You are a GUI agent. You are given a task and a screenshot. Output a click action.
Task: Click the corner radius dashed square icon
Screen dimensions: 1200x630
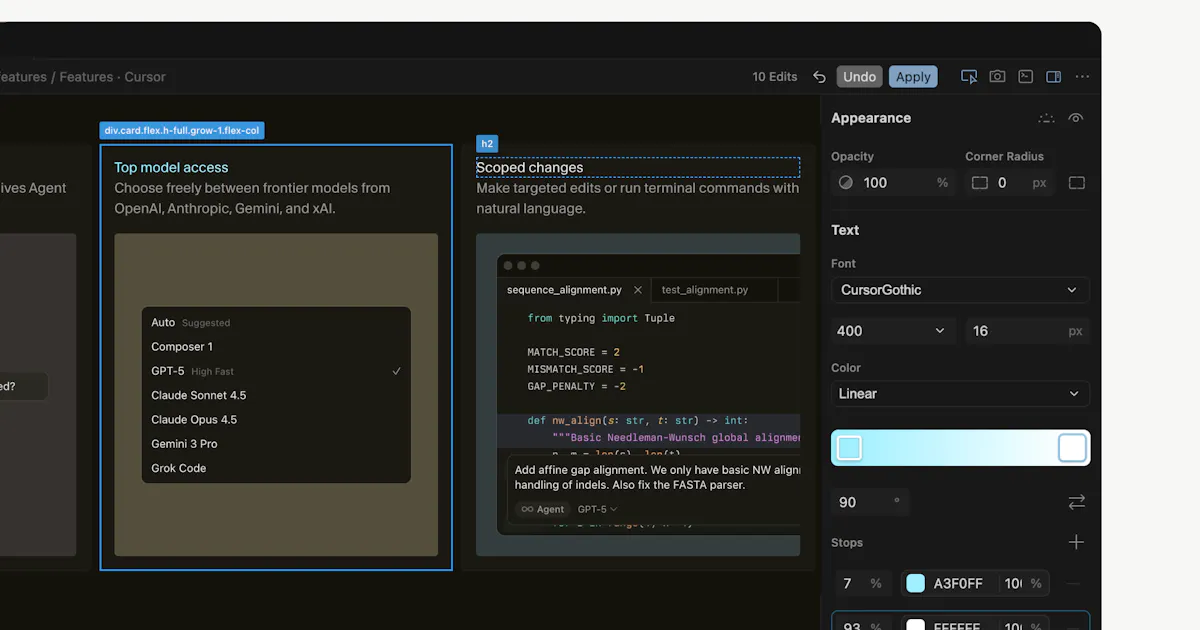tap(980, 183)
